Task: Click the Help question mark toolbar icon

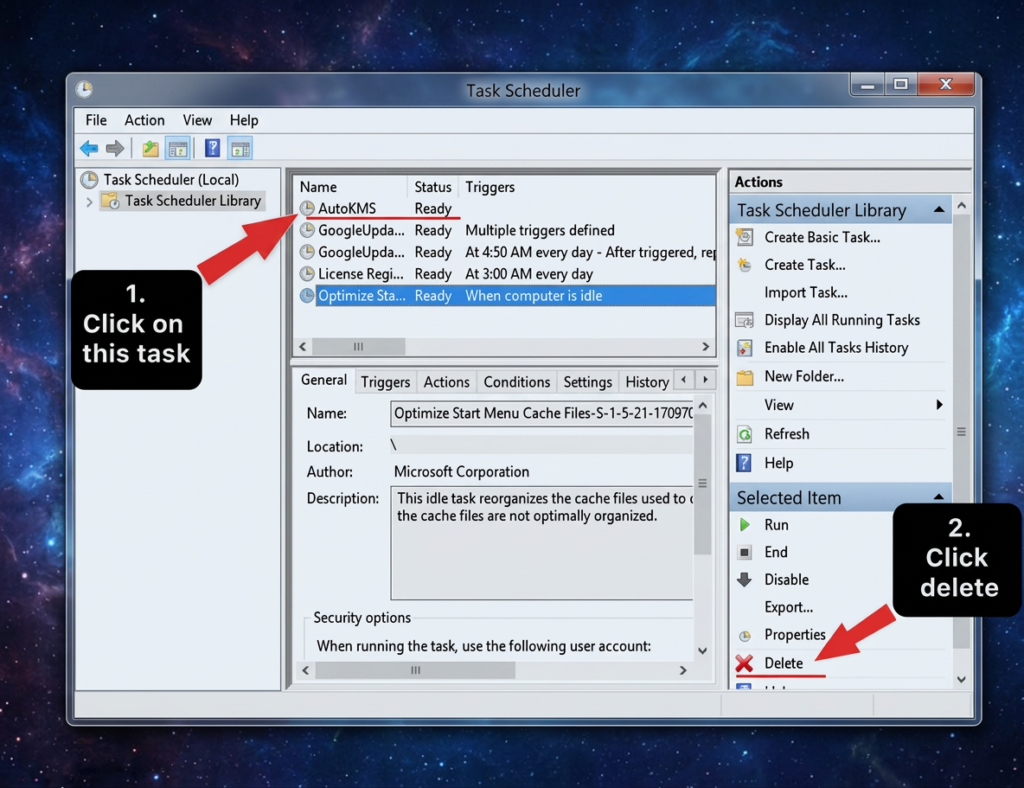Action: 212,148
